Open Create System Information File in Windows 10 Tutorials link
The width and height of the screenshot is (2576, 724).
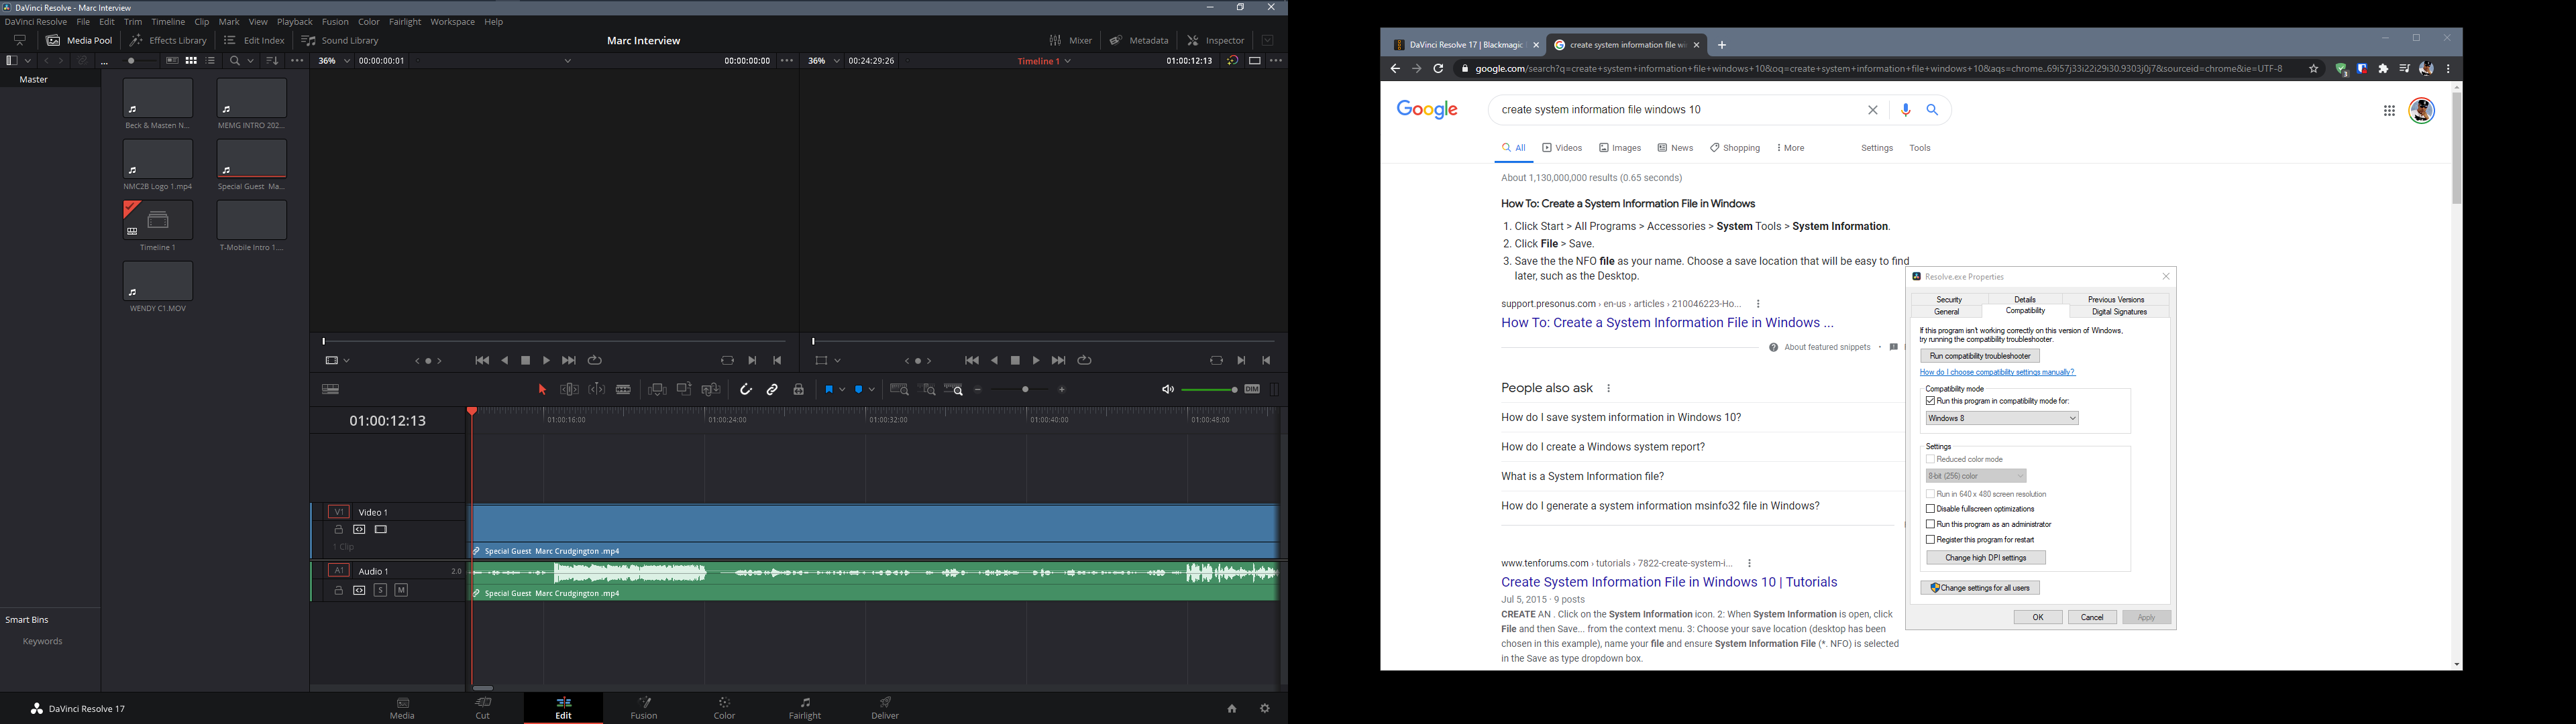[x=1669, y=582]
